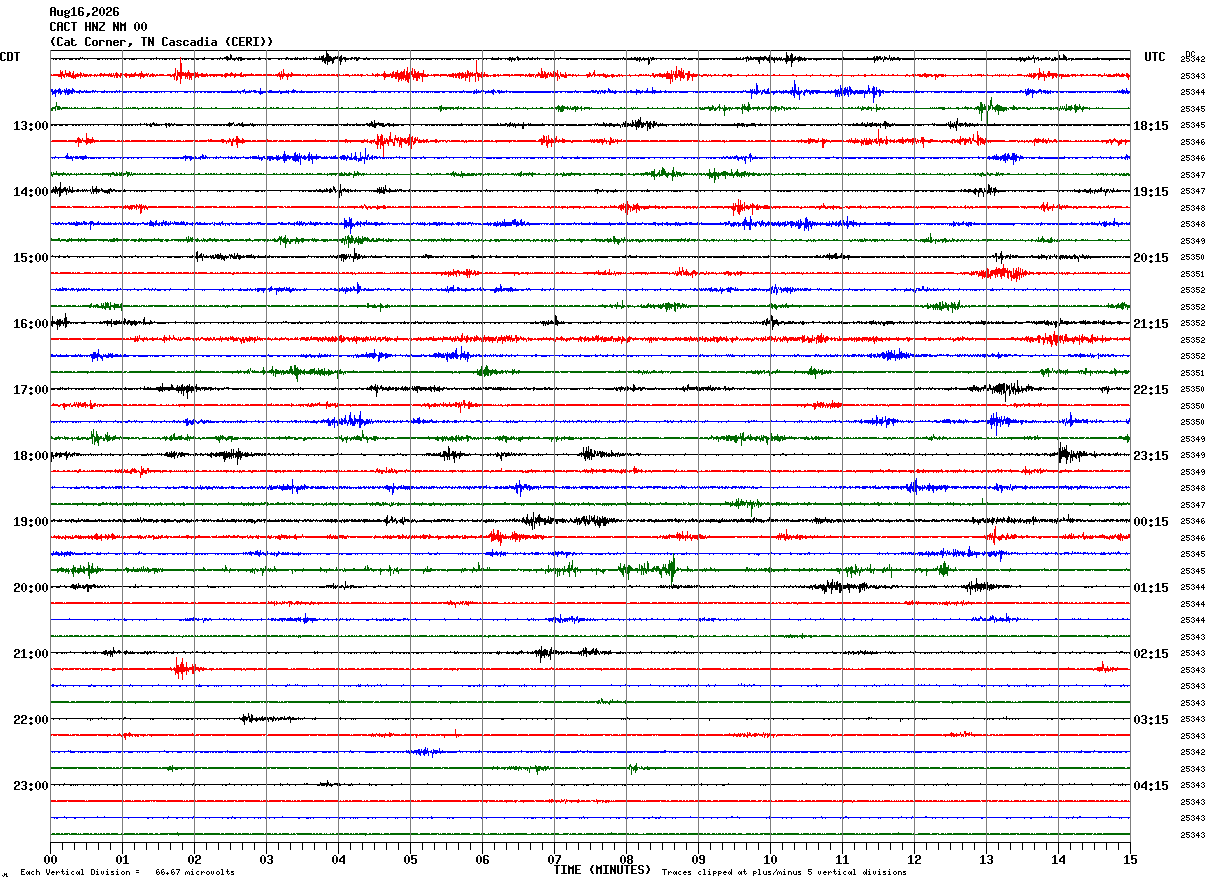
Task: Click the station name (Cat Corner, TN Cascadia (CERI))
Action: [x=161, y=42]
